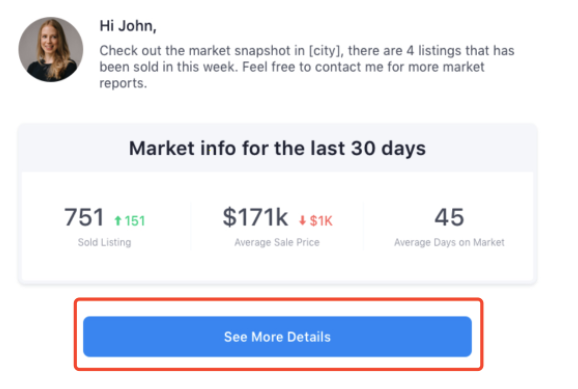Screen dimensions: 578x389
Task: Click the agent's profile photo
Action: [x=51, y=49]
